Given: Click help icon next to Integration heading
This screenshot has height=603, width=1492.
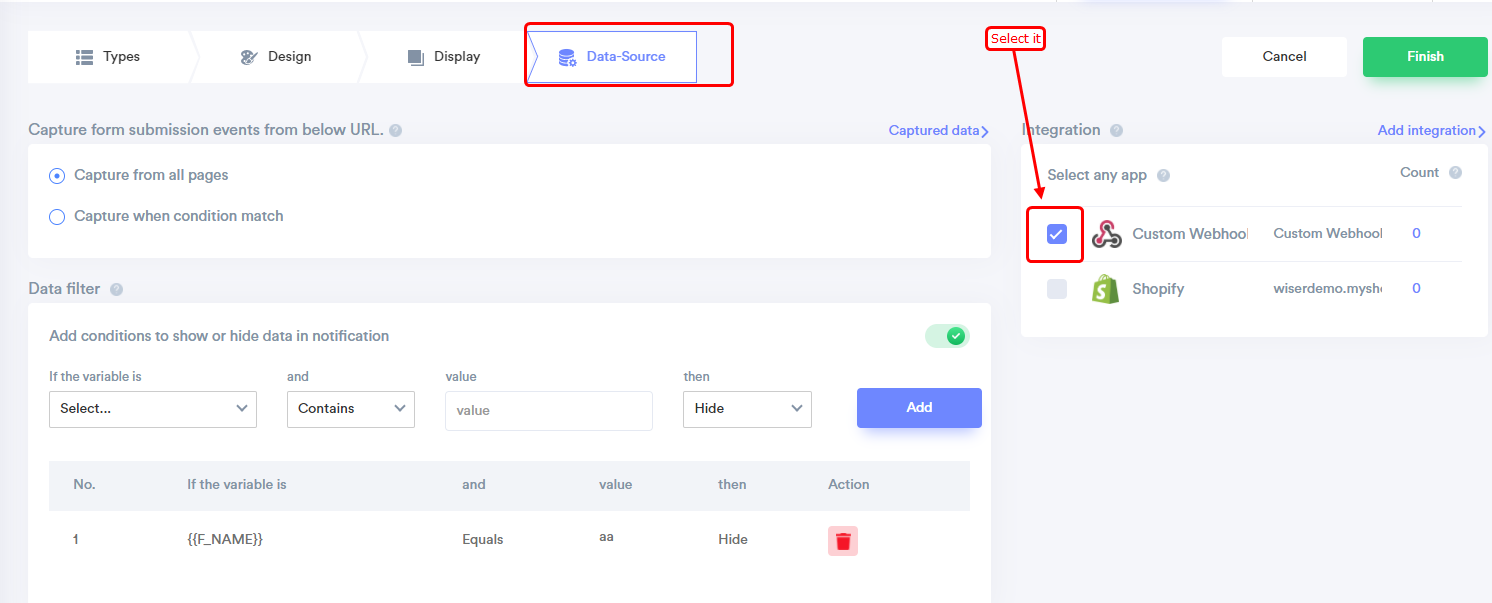Looking at the screenshot, I should pyautogui.click(x=1116, y=131).
